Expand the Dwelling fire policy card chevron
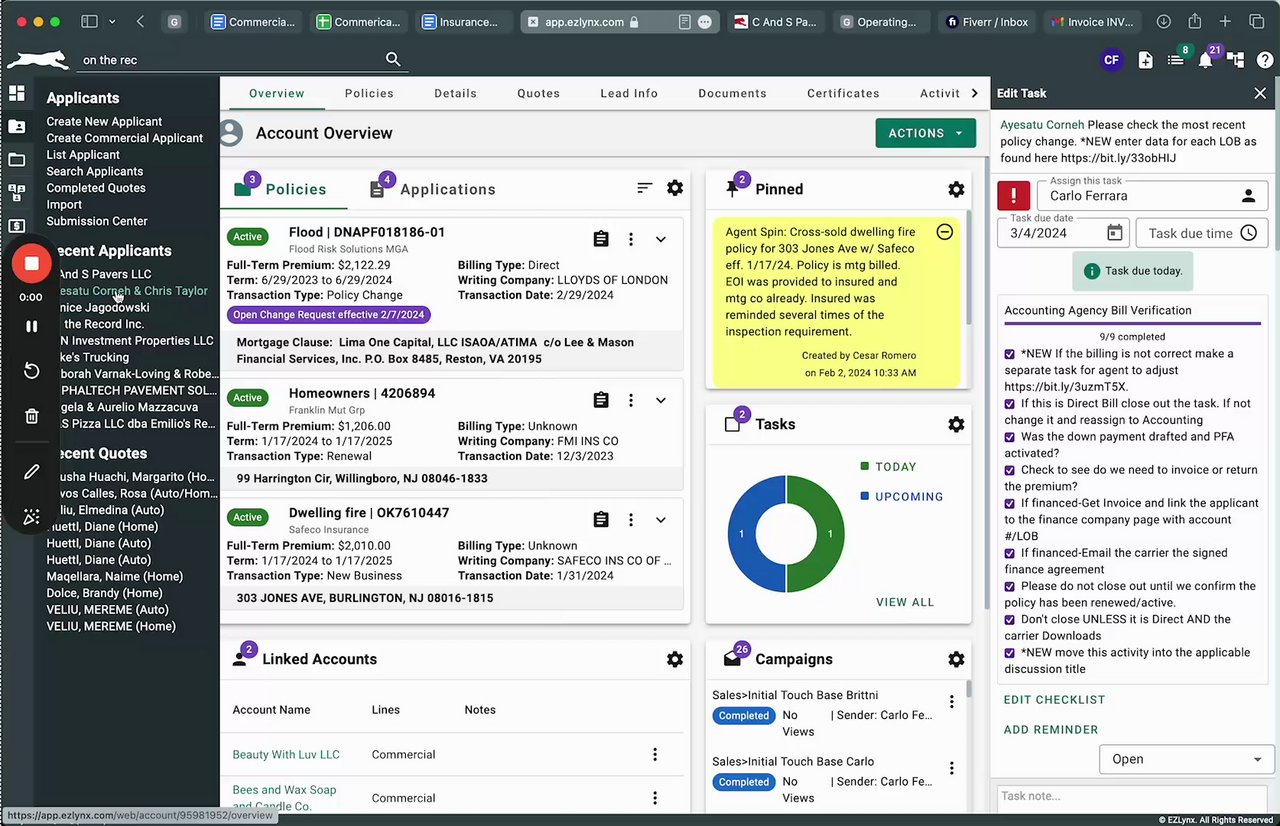This screenshot has height=826, width=1280. point(661,519)
